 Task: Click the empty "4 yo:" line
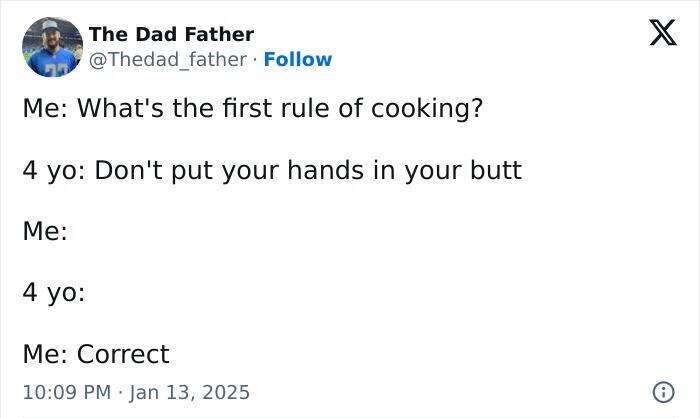click(53, 293)
